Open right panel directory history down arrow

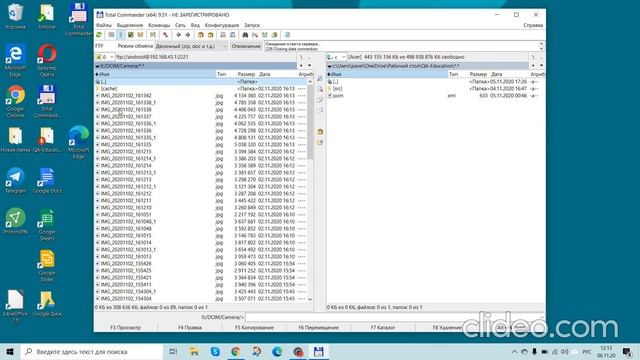pyautogui.click(x=542, y=66)
